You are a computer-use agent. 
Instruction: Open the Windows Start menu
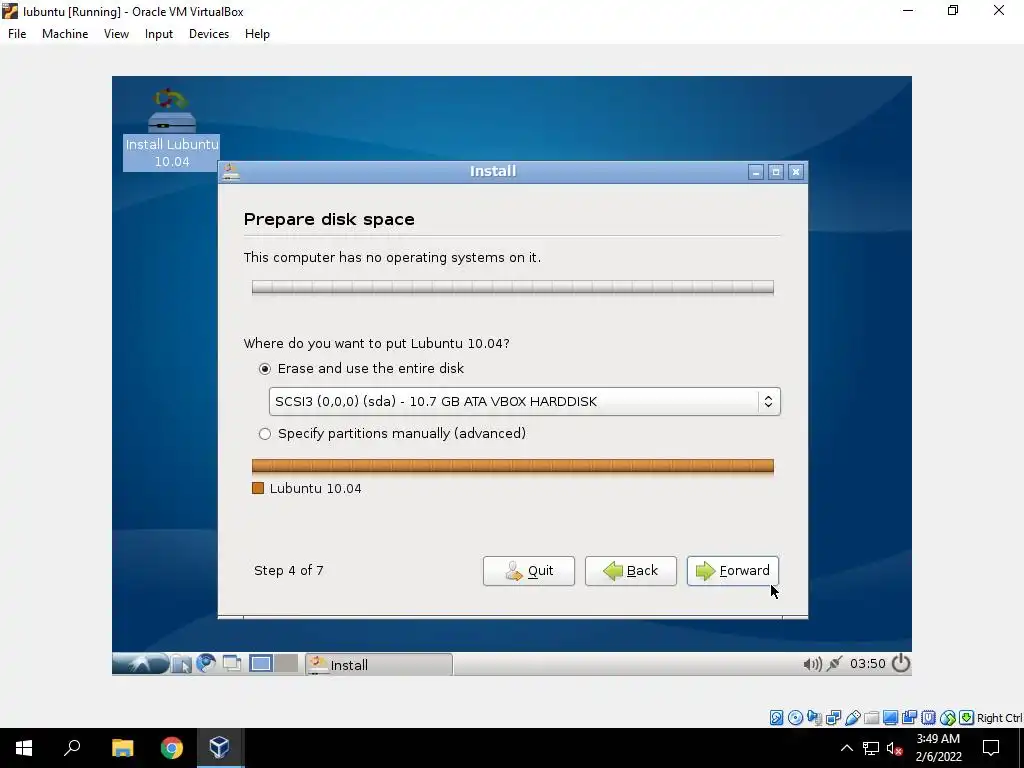(24, 748)
